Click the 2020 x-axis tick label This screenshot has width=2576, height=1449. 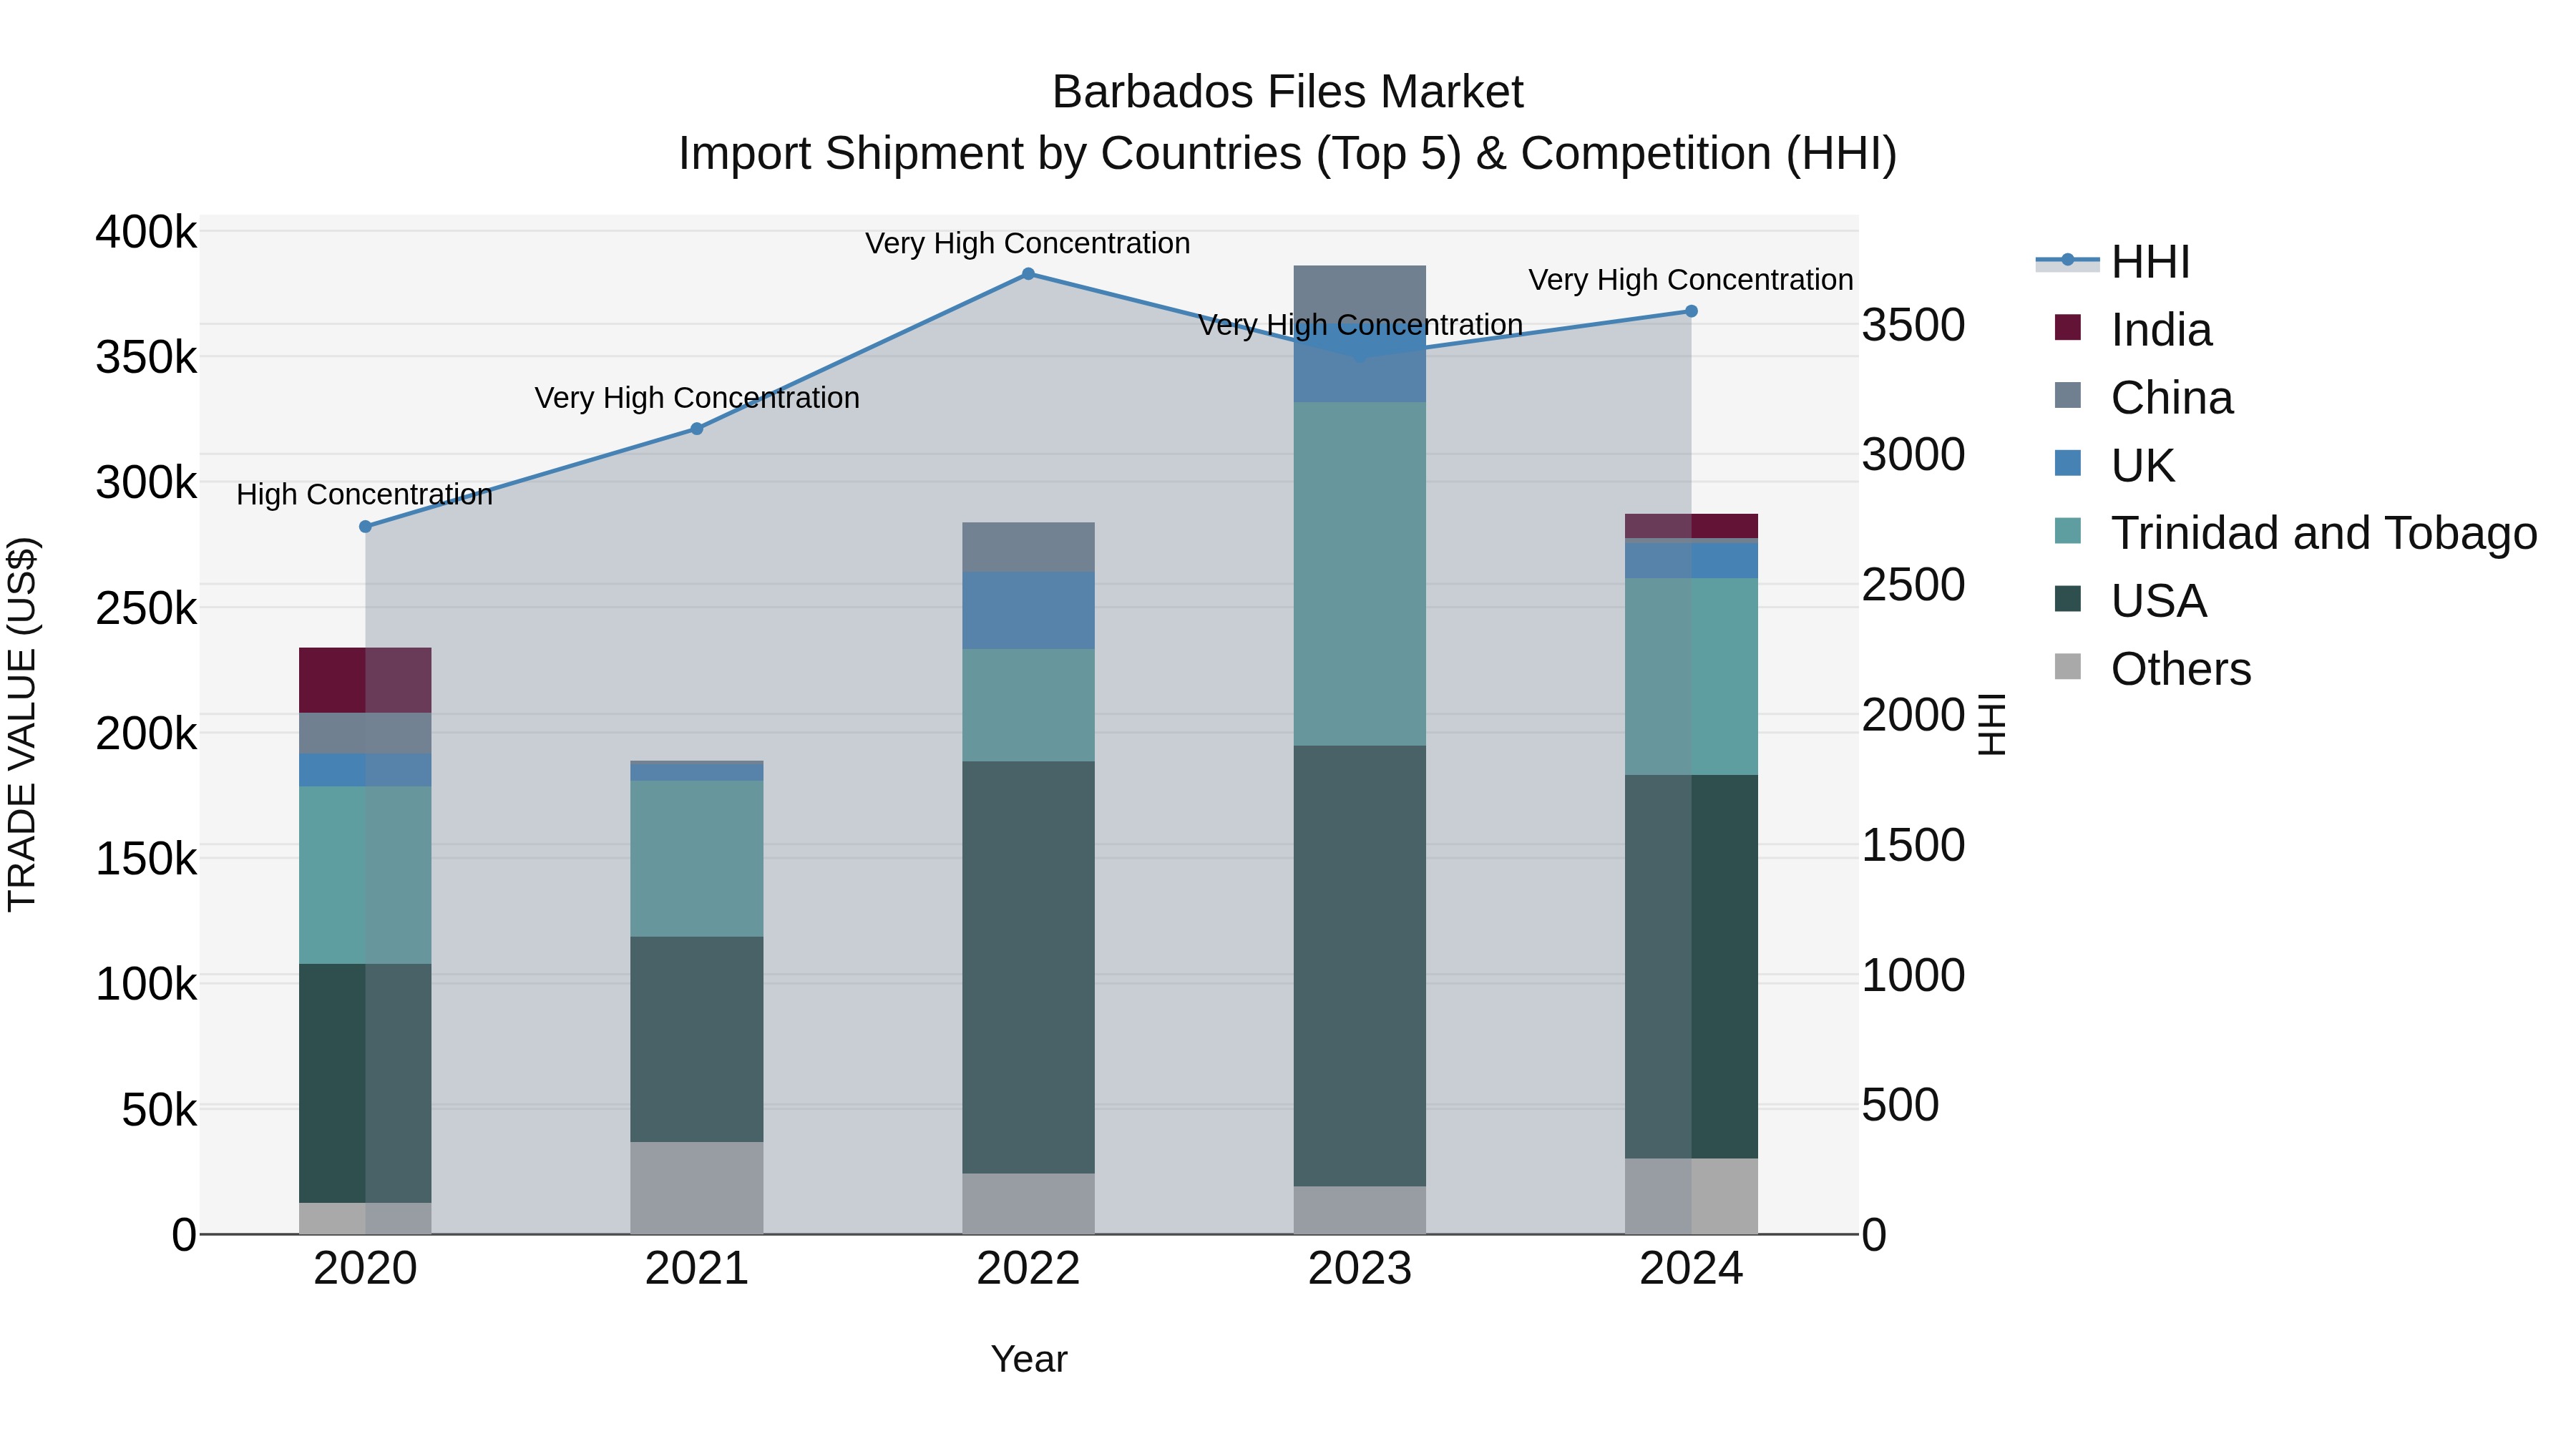pos(365,1269)
